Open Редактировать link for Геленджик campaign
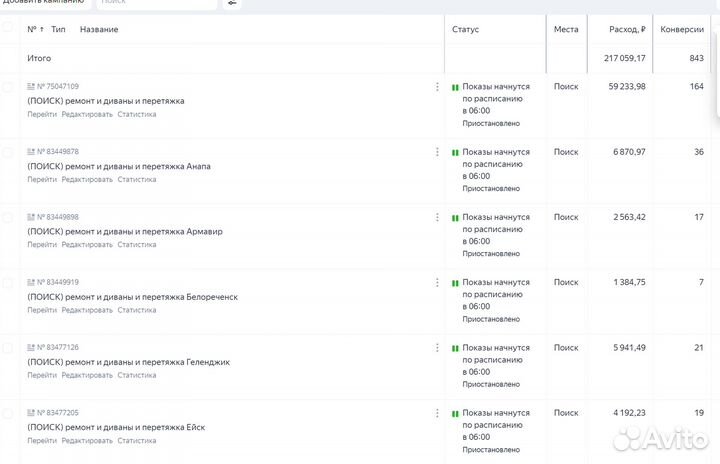This screenshot has height=464, width=720. click(x=87, y=375)
